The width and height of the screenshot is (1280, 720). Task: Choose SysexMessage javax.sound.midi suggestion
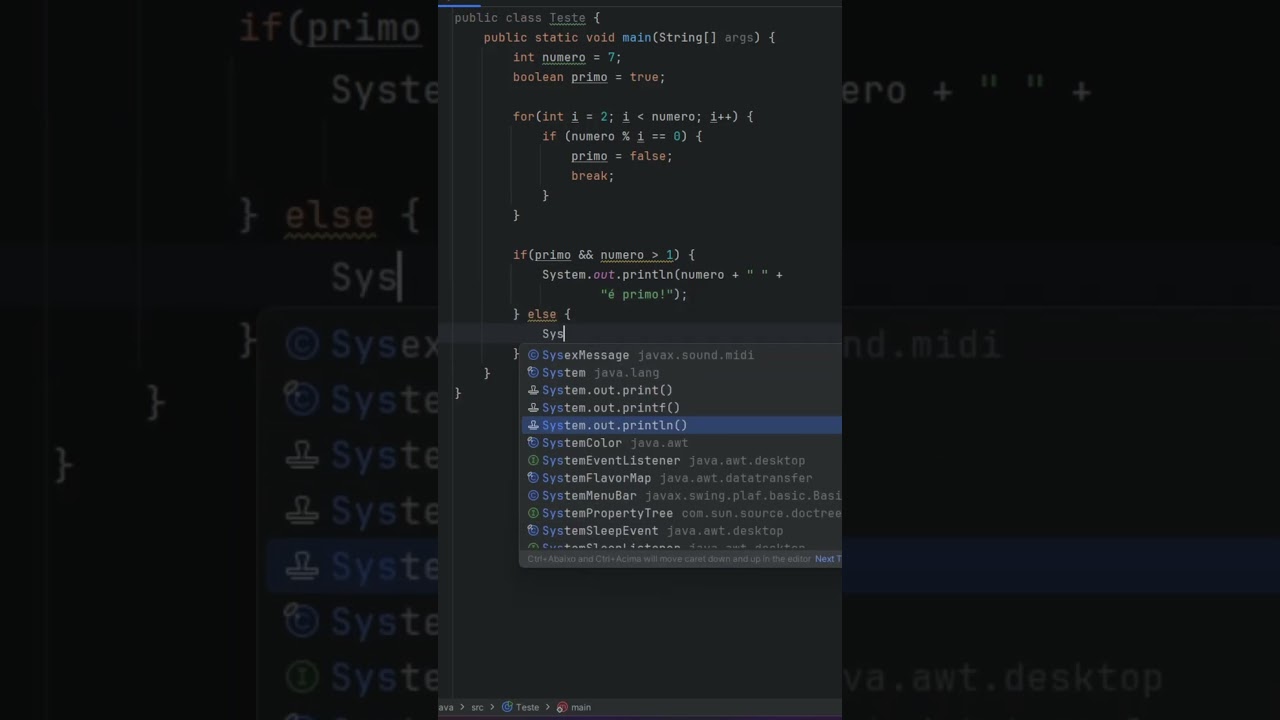tap(681, 355)
